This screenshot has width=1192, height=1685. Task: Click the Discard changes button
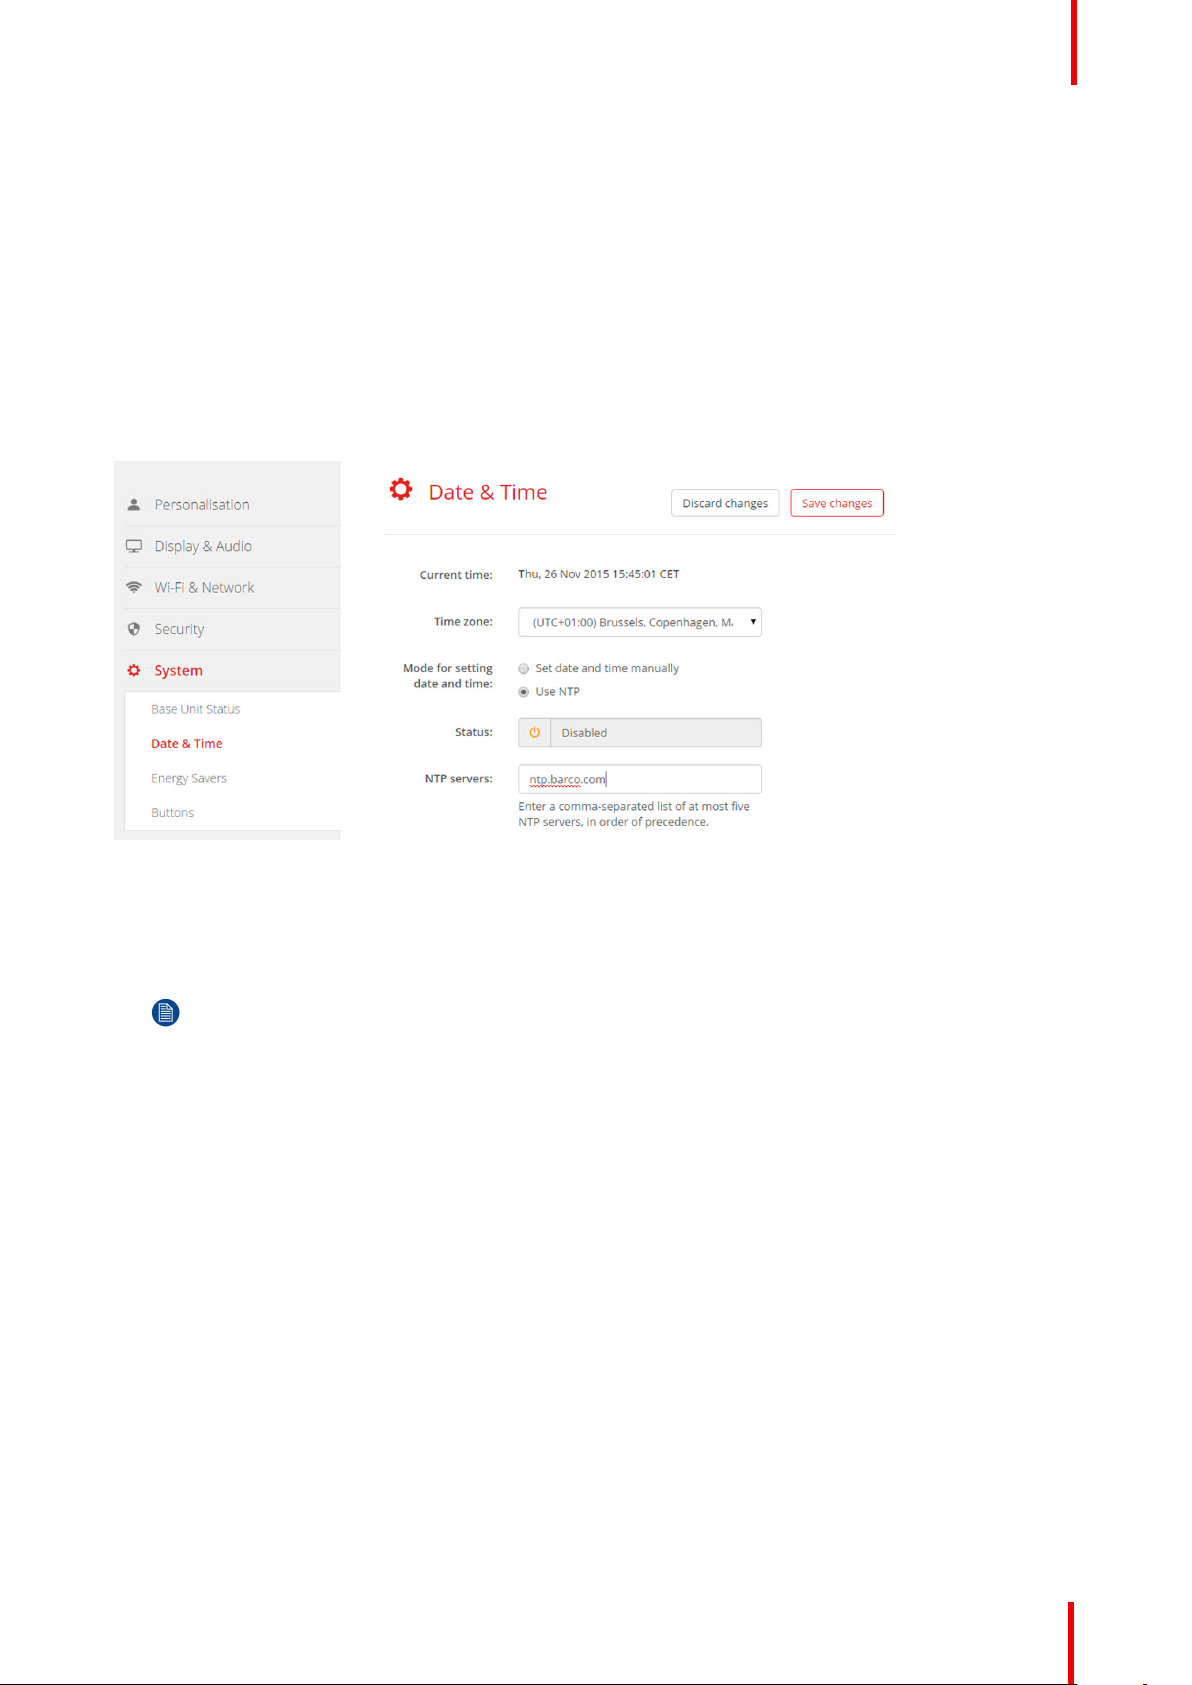pyautogui.click(x=725, y=503)
